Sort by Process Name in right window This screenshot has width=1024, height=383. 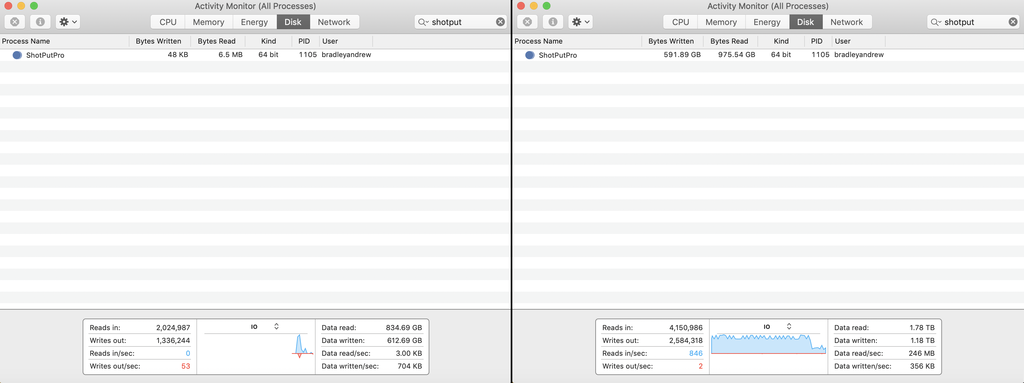click(577, 41)
